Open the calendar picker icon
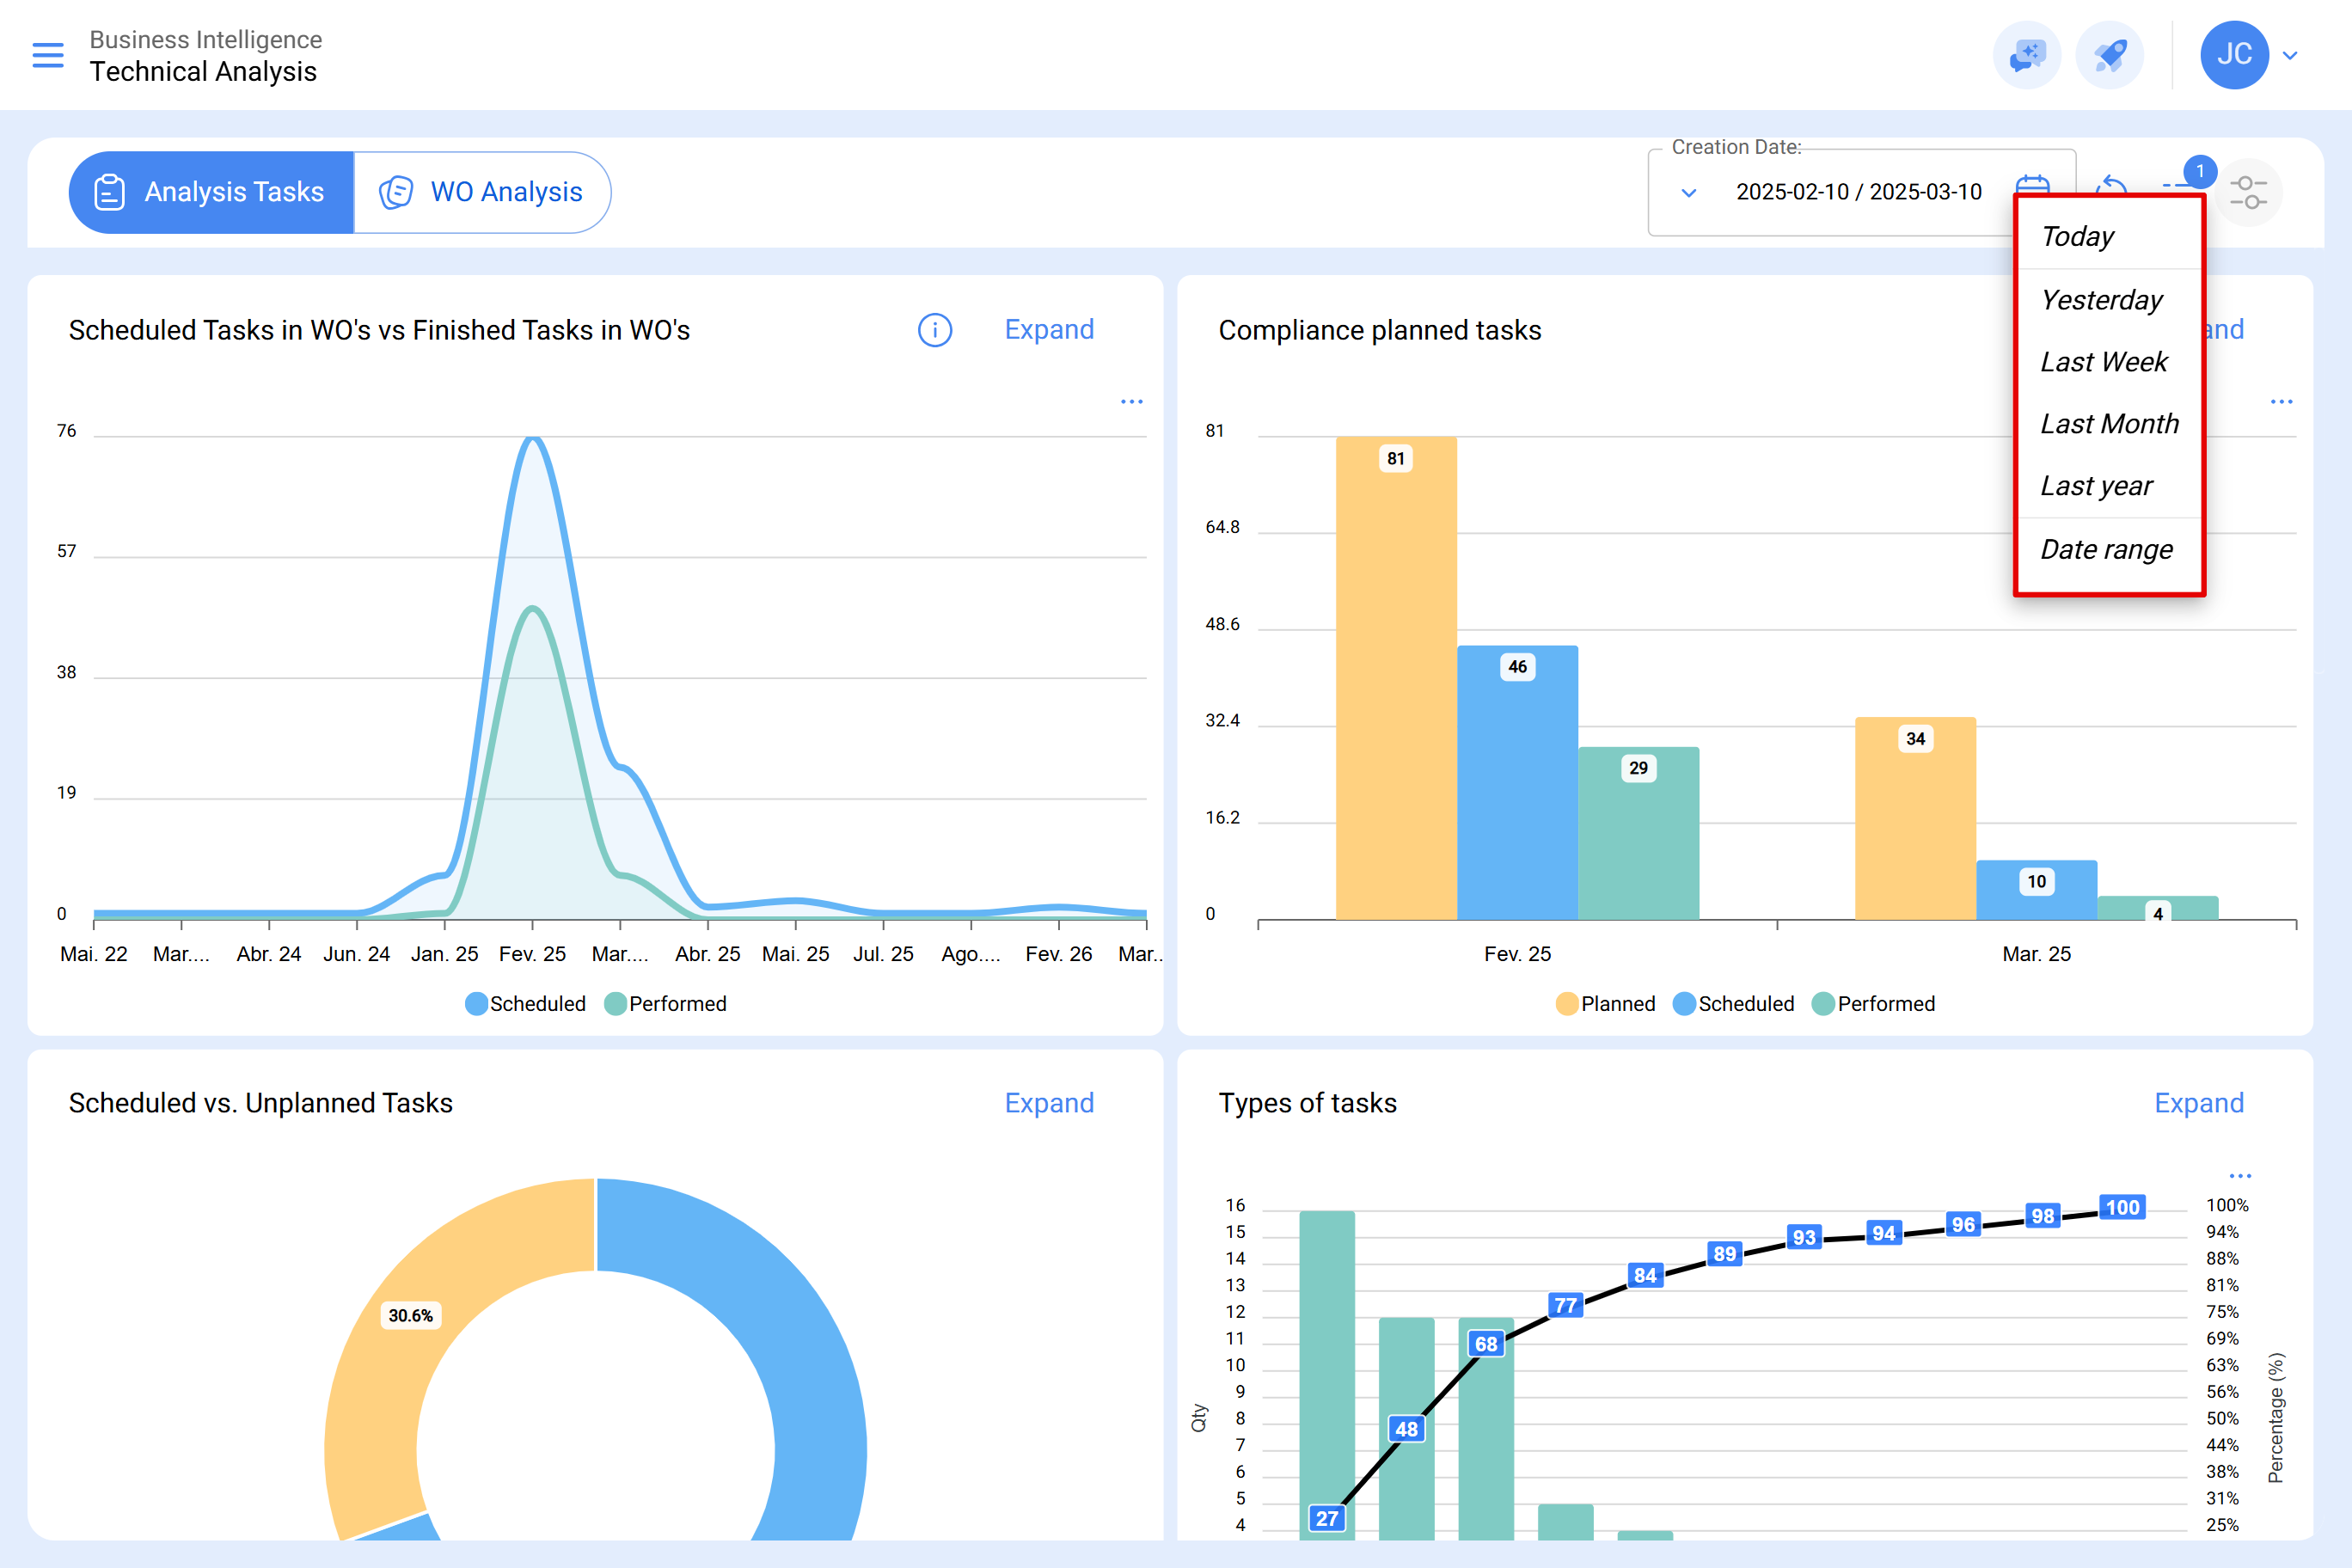The image size is (2352, 1568). pyautogui.click(x=2032, y=184)
